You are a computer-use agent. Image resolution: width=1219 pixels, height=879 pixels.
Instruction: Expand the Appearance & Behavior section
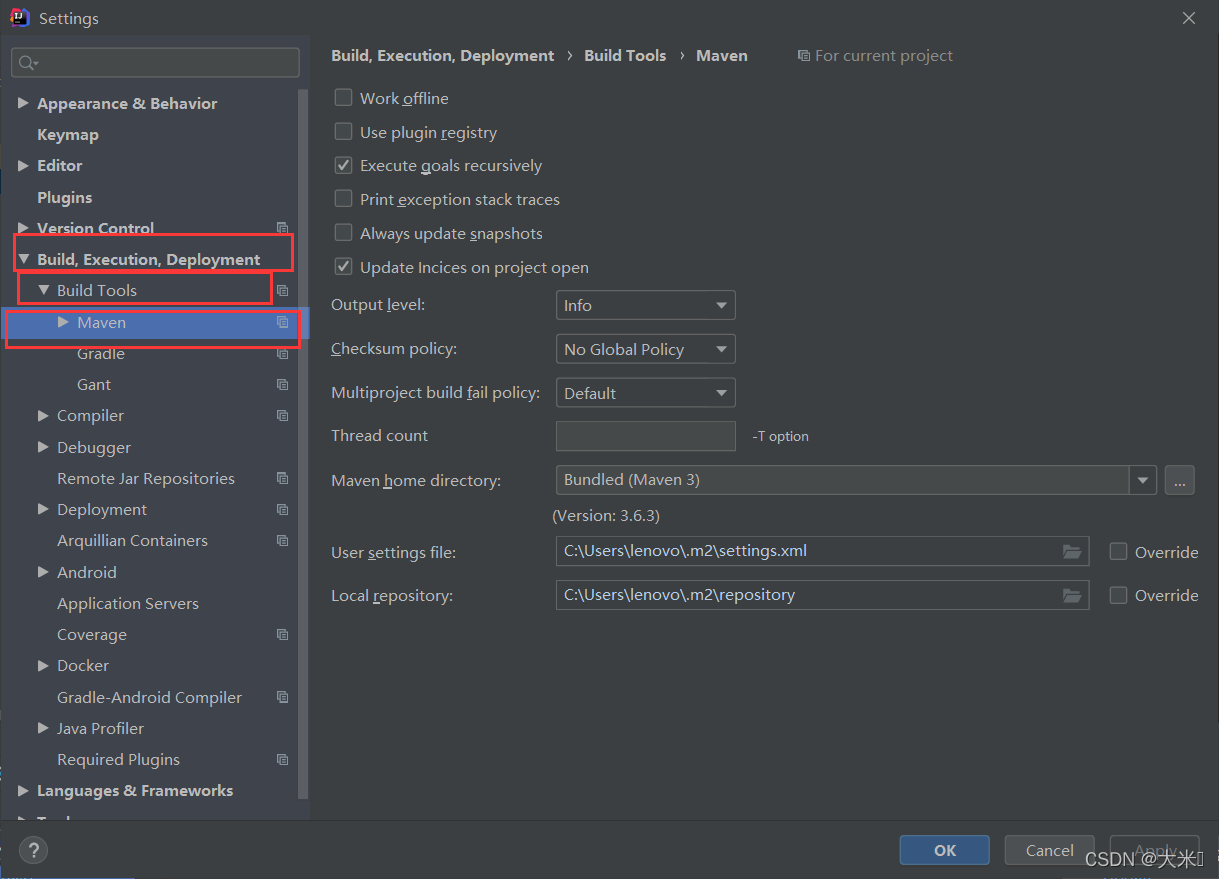[x=23, y=103]
